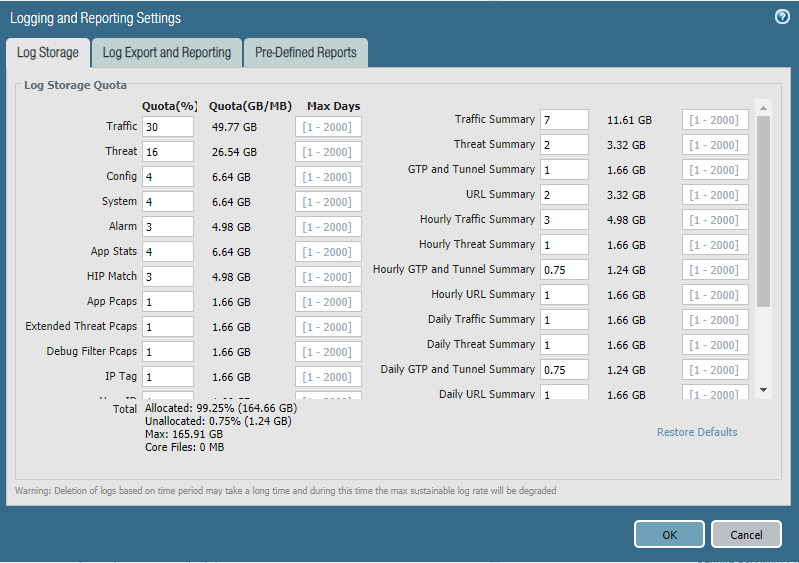Edit the Daily Threat Summary Max Days field
799x563 pixels.
point(715,345)
